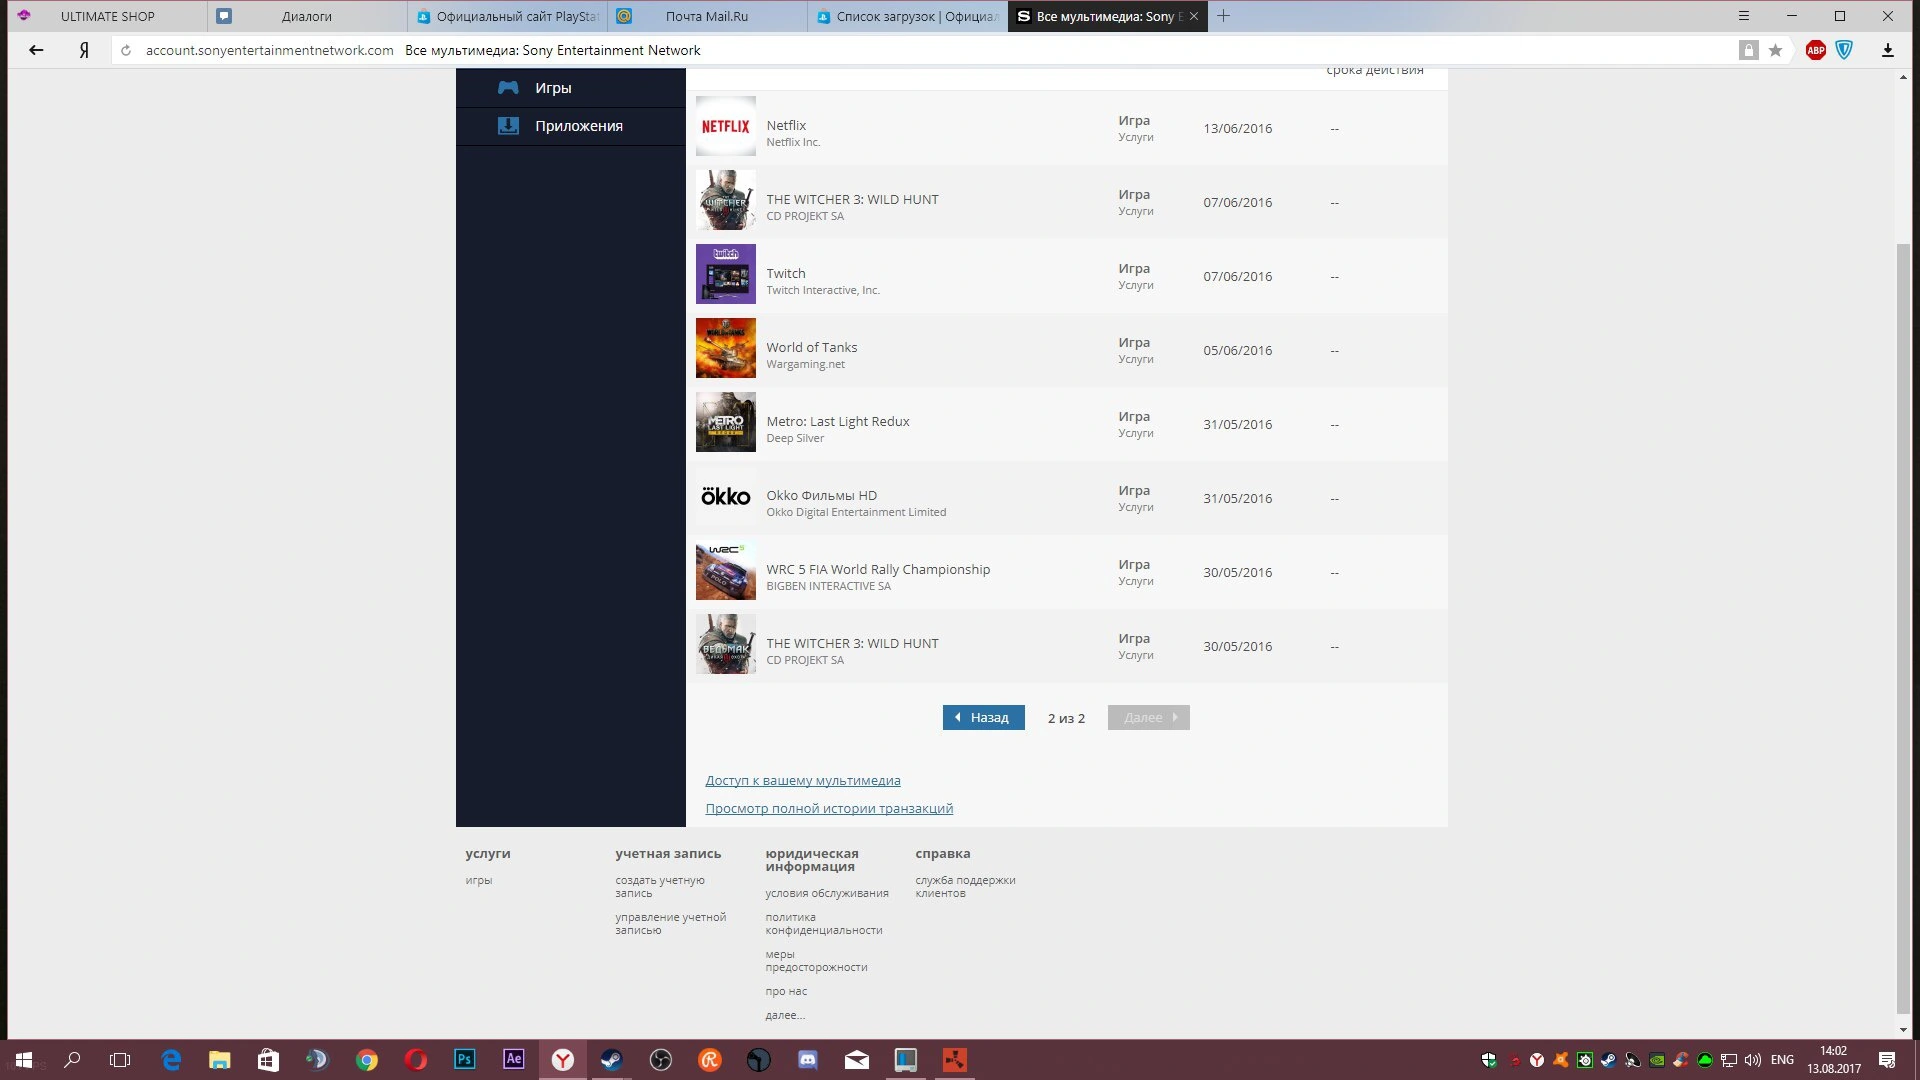
Task: Open the меры предосторожности footer link
Action: pyautogui.click(x=816, y=961)
